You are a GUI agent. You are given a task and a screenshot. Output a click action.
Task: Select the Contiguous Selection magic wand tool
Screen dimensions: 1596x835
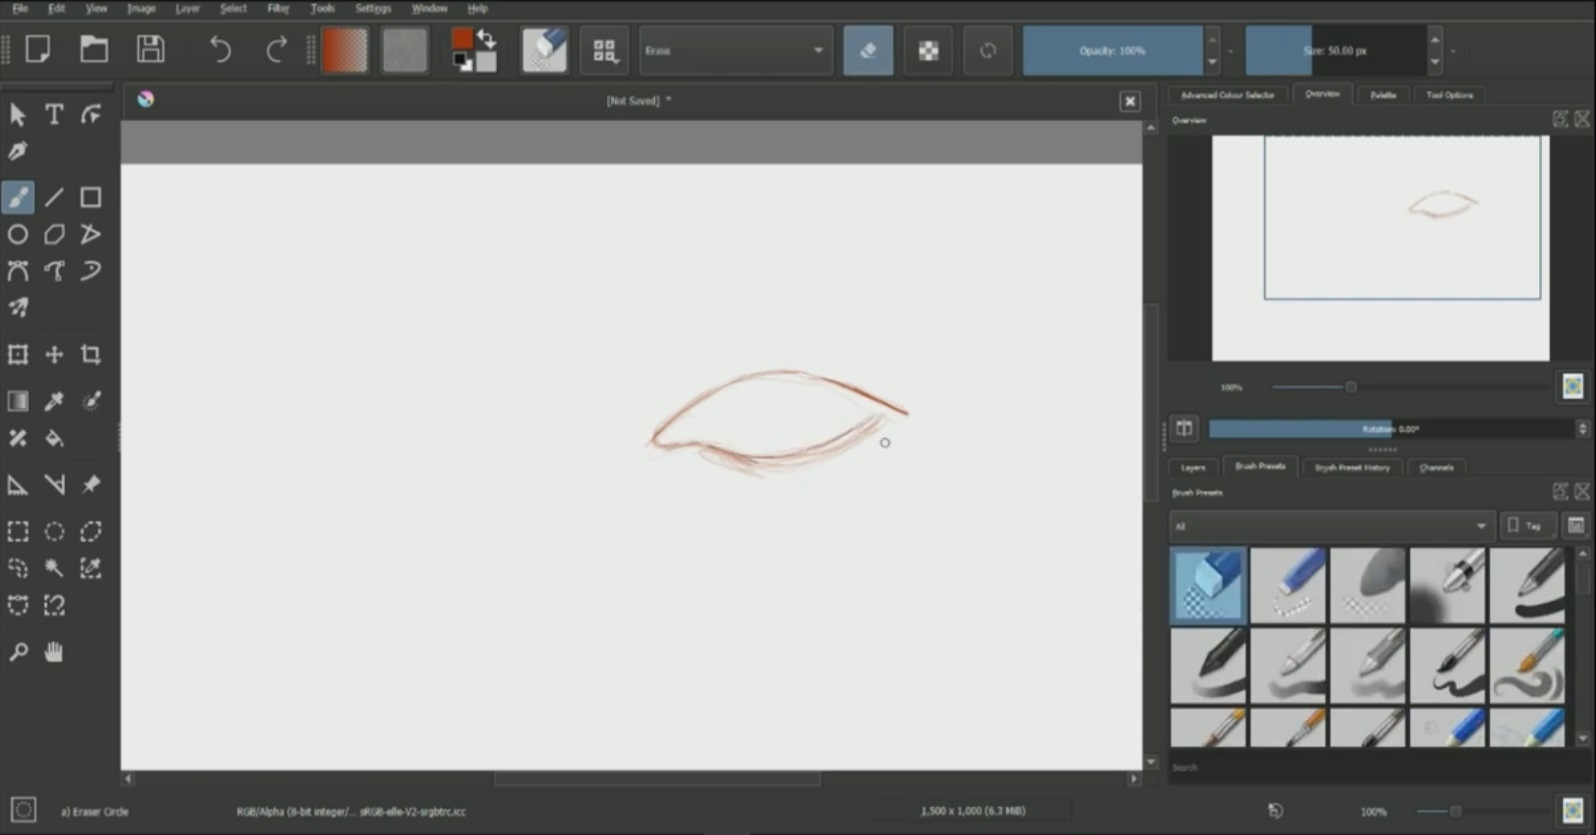(54, 568)
